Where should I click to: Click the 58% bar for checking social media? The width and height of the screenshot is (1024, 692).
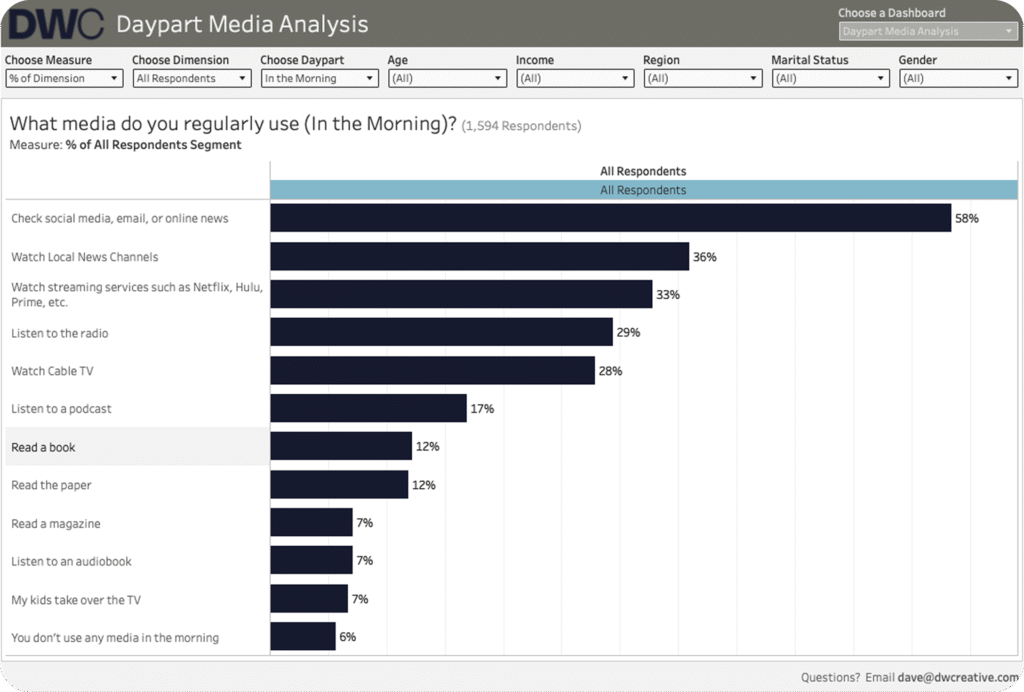(x=611, y=217)
